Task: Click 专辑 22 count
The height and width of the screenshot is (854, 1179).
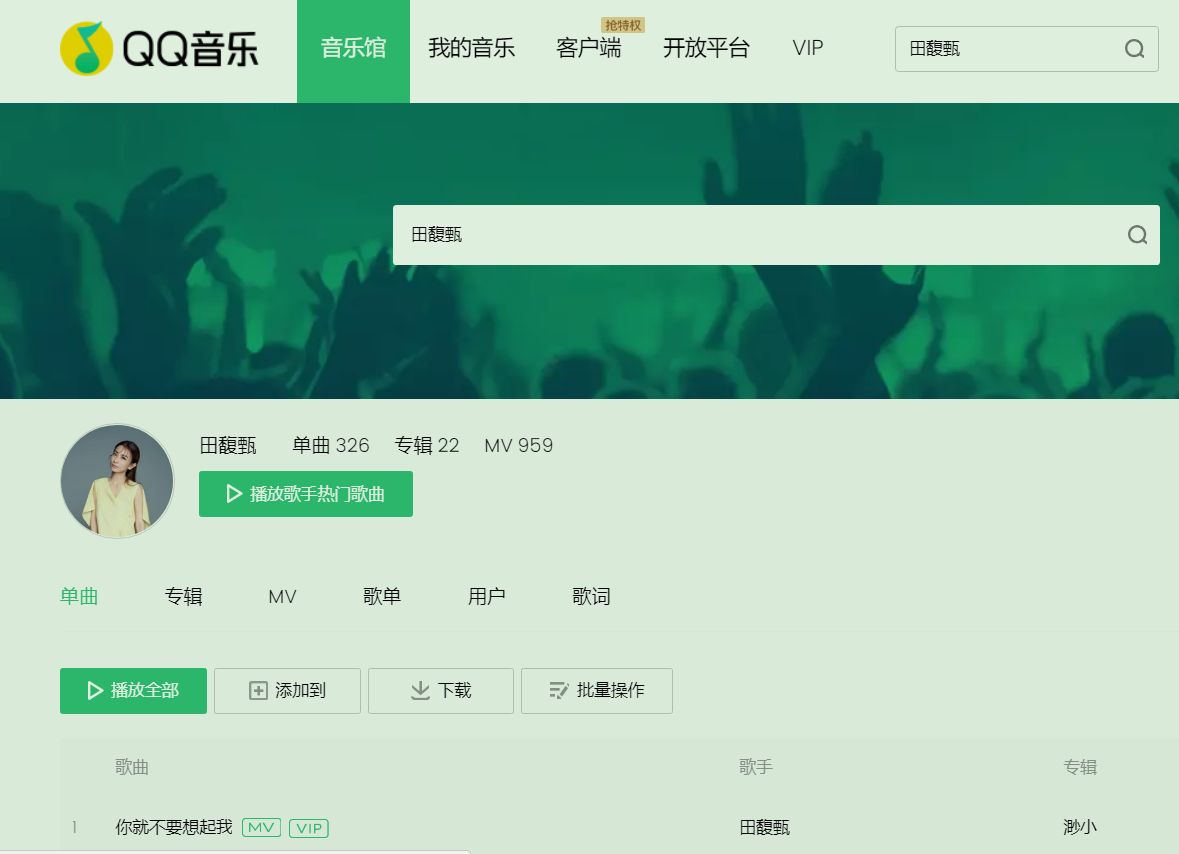Action: point(427,446)
